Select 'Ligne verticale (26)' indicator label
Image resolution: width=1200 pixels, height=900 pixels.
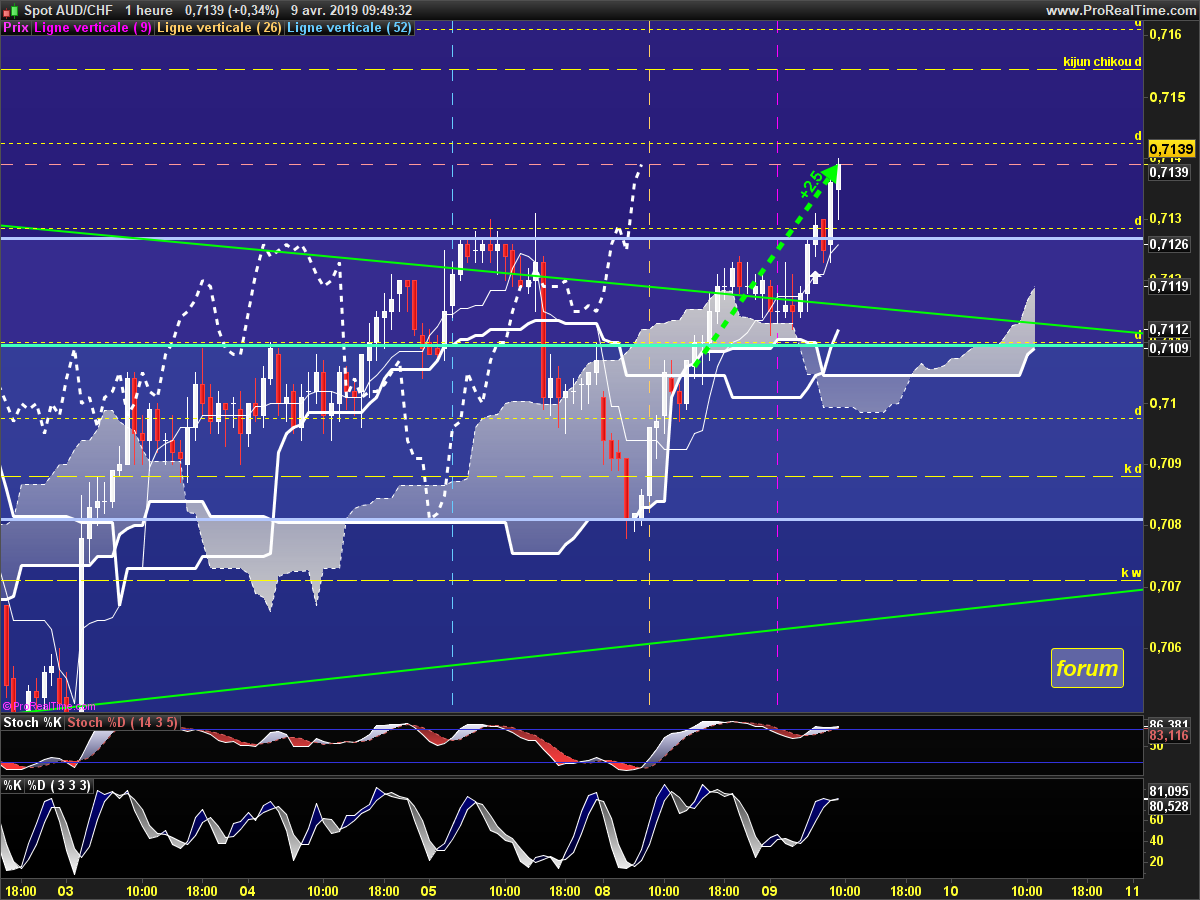click(220, 28)
